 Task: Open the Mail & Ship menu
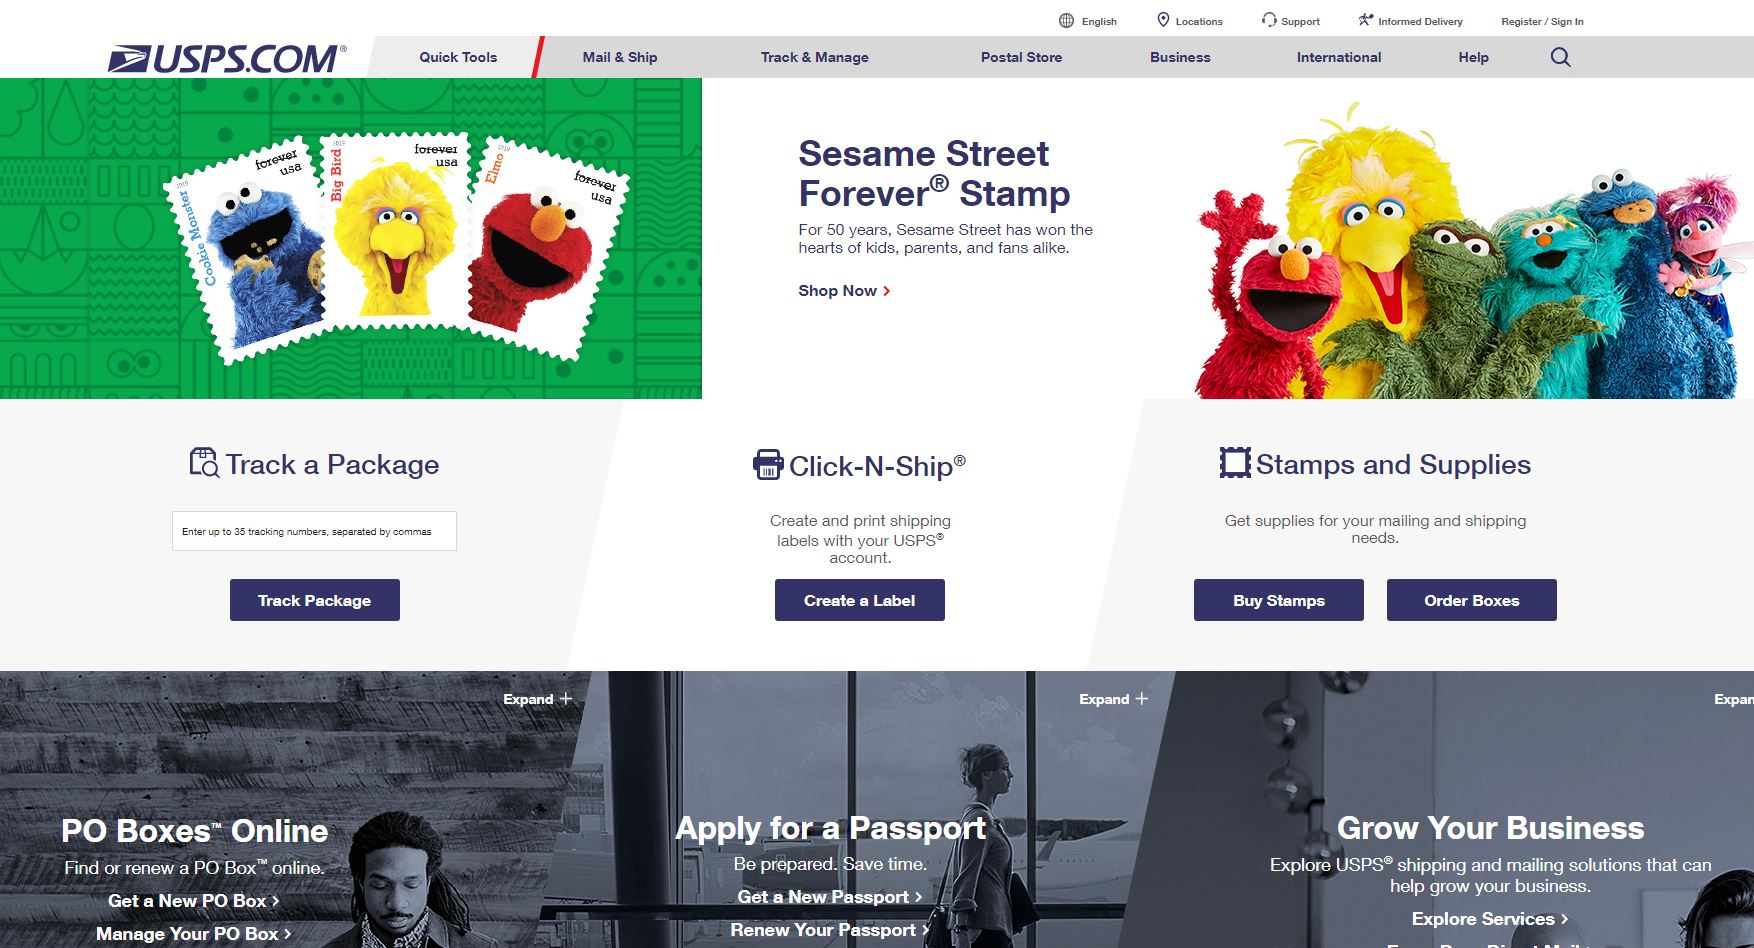point(620,57)
